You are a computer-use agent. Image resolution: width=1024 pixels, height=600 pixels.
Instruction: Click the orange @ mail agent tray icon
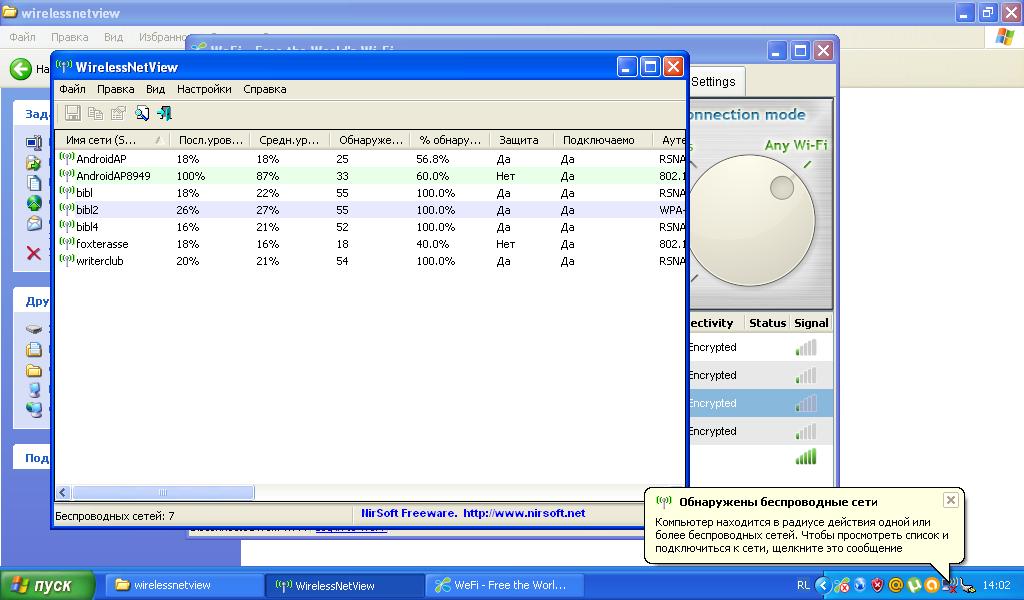pyautogui.click(x=895, y=585)
